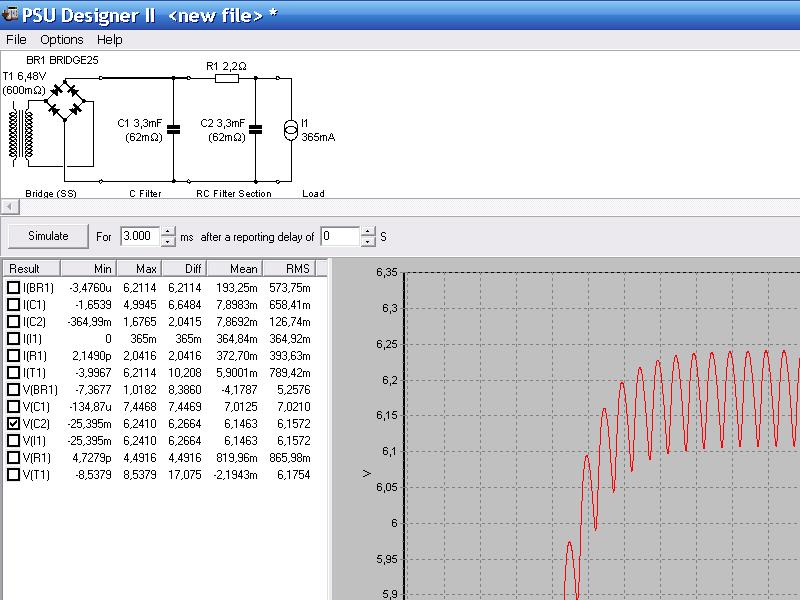Screen dimensions: 800x600
Task: Click capacitor C1 symbol in schematic
Action: (x=174, y=130)
